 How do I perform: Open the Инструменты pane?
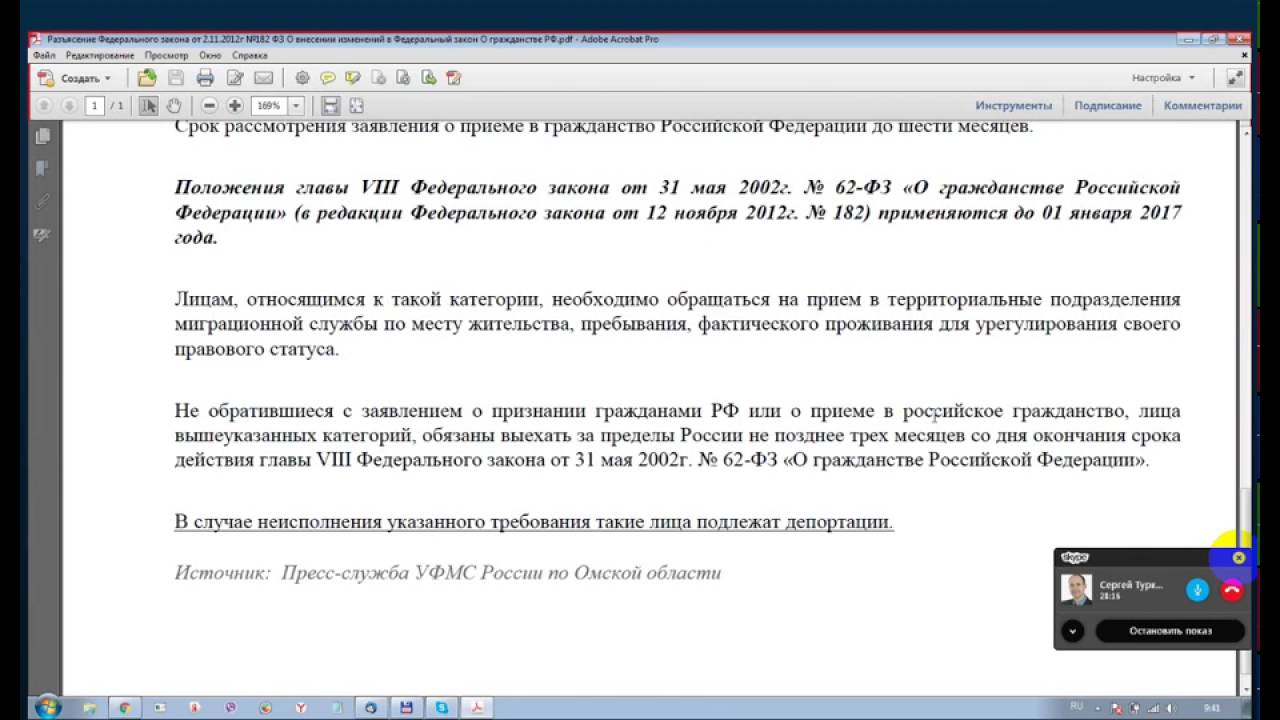point(1013,105)
